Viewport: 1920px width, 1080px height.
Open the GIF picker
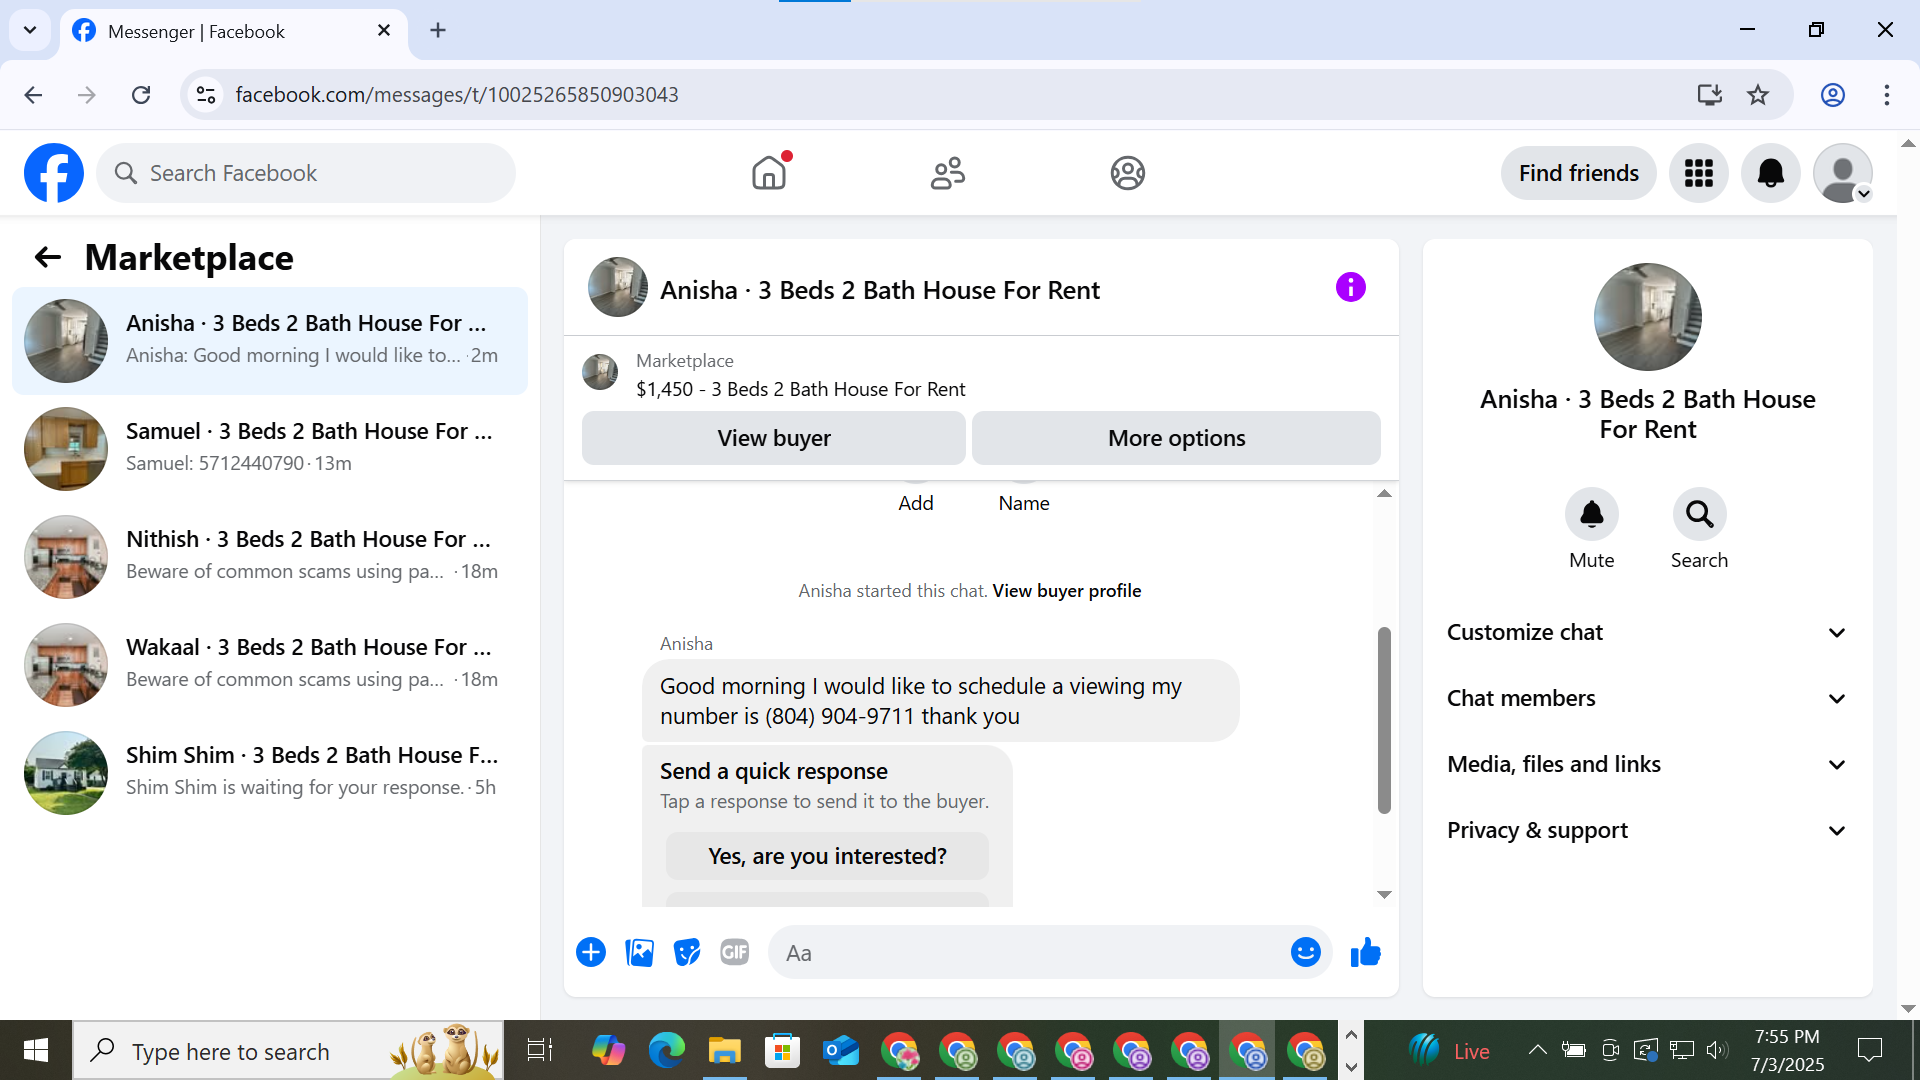coord(735,952)
